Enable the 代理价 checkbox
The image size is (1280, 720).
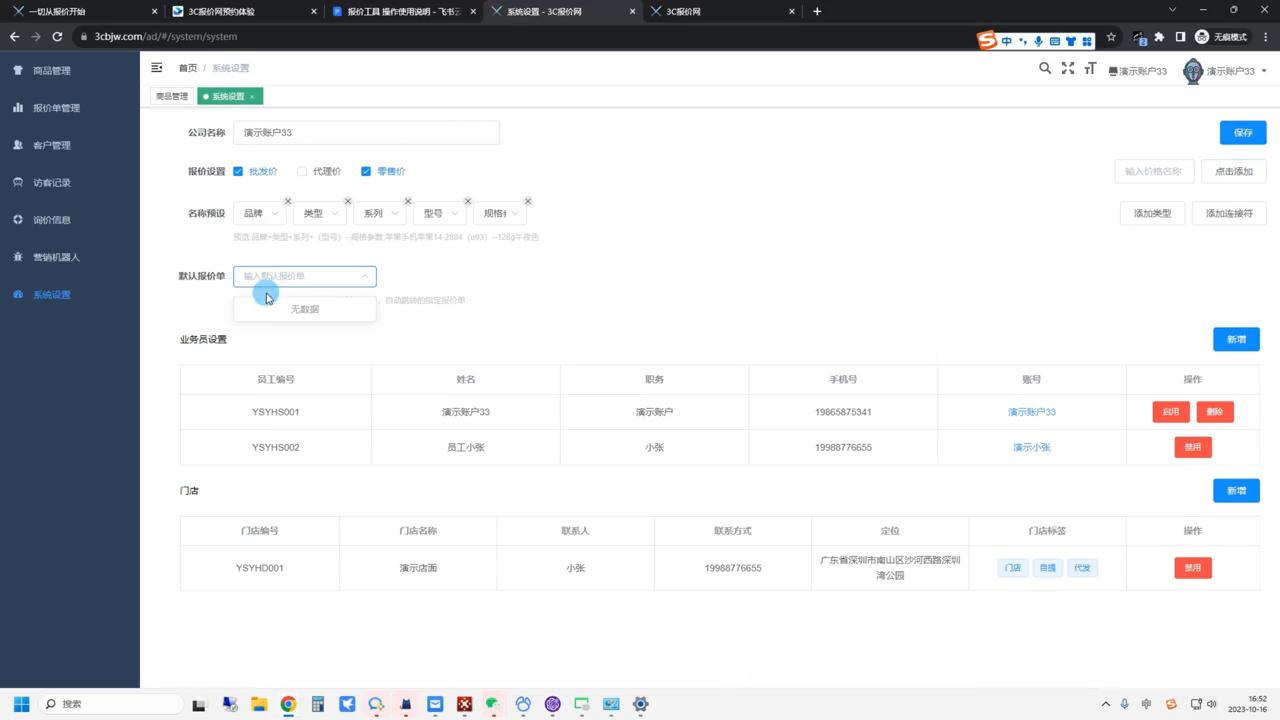(x=302, y=171)
